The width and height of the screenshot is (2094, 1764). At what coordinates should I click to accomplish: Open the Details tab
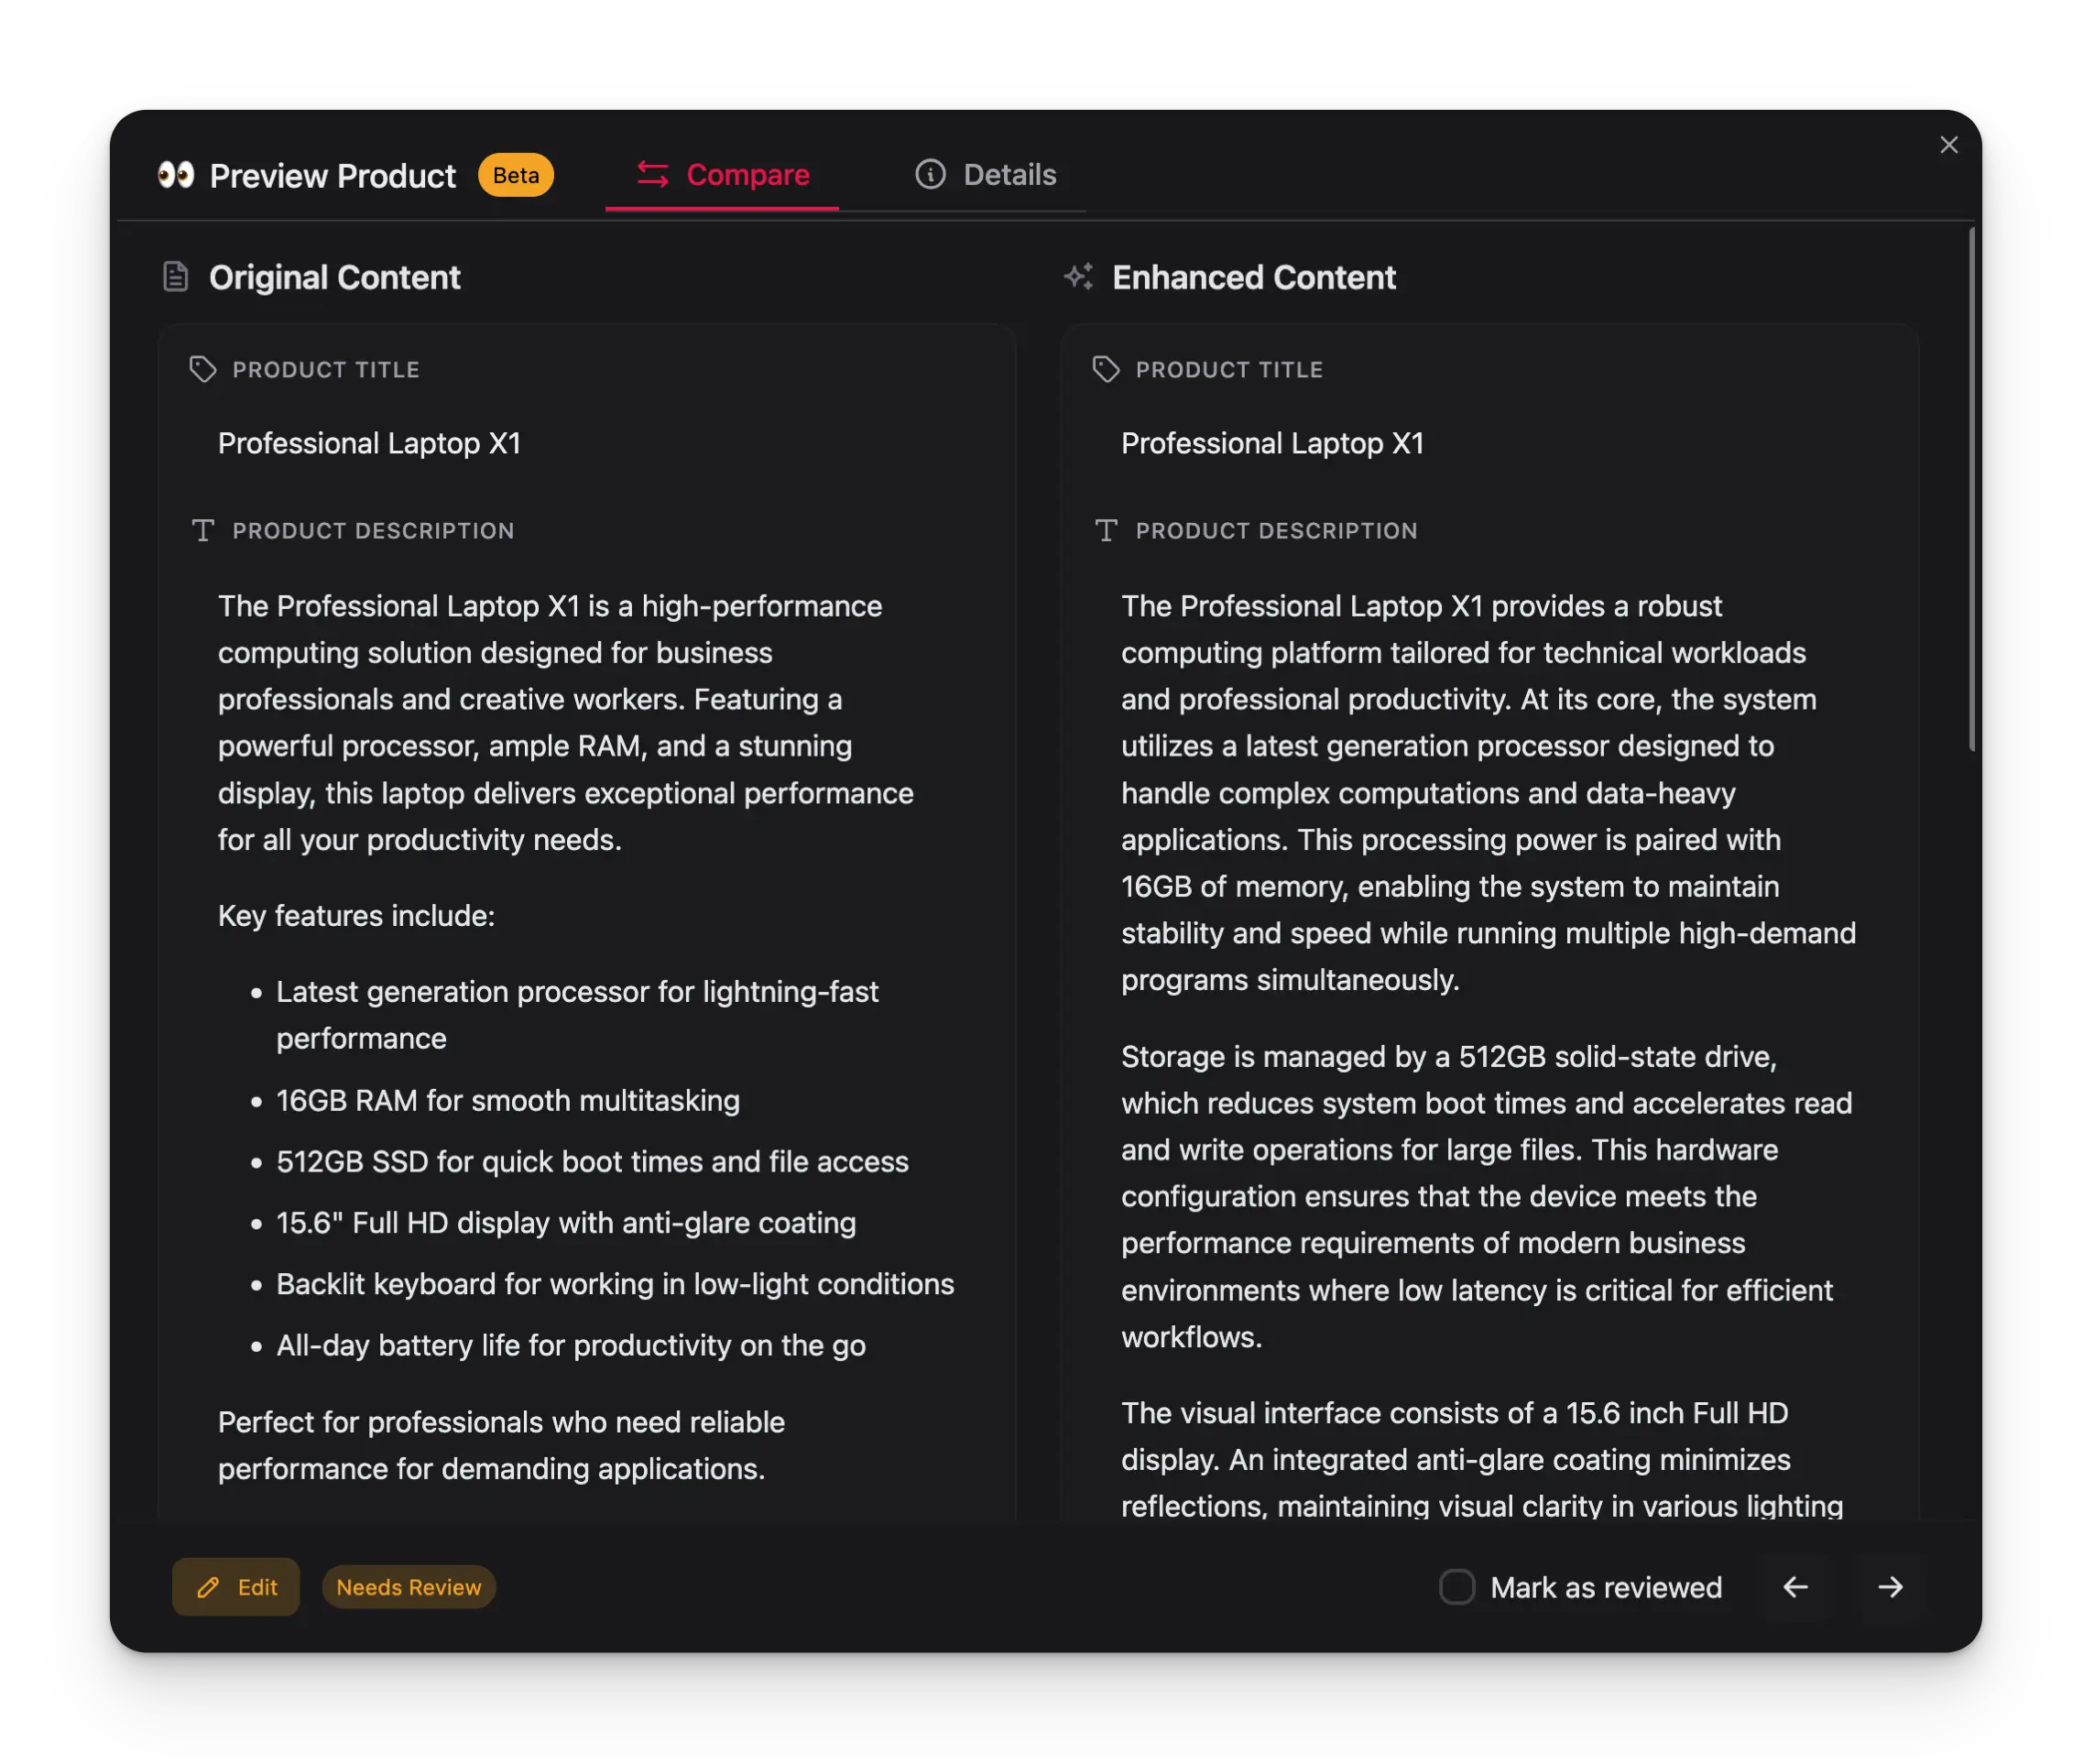click(1009, 176)
